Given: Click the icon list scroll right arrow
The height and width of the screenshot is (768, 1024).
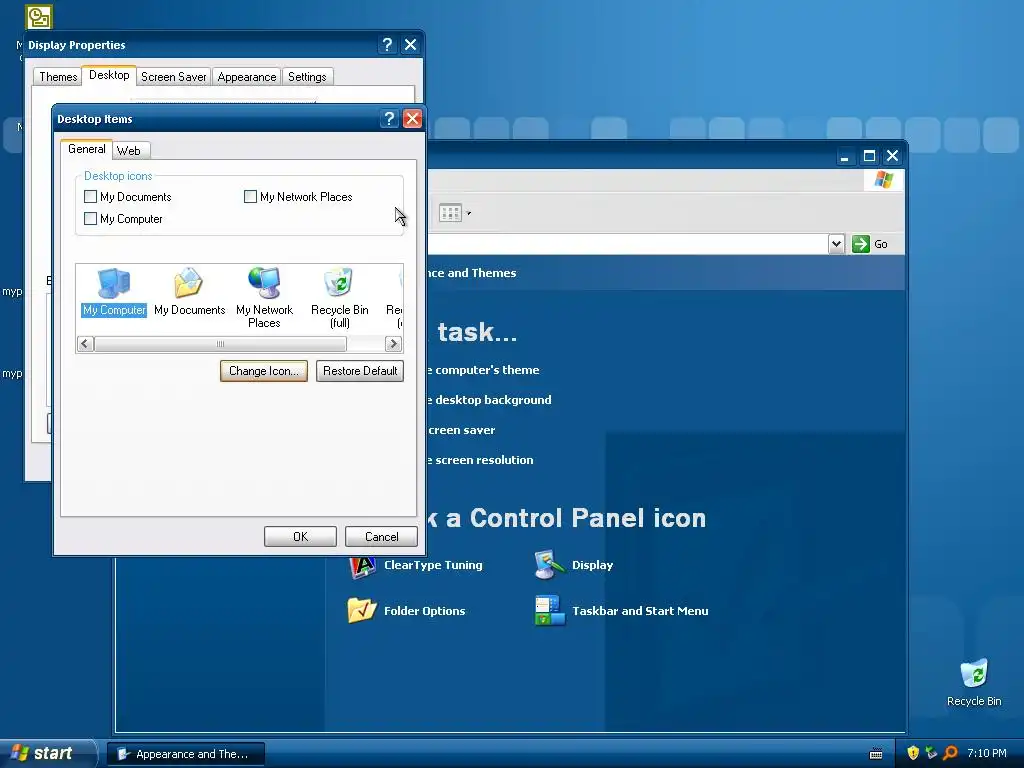Looking at the screenshot, I should [x=393, y=344].
